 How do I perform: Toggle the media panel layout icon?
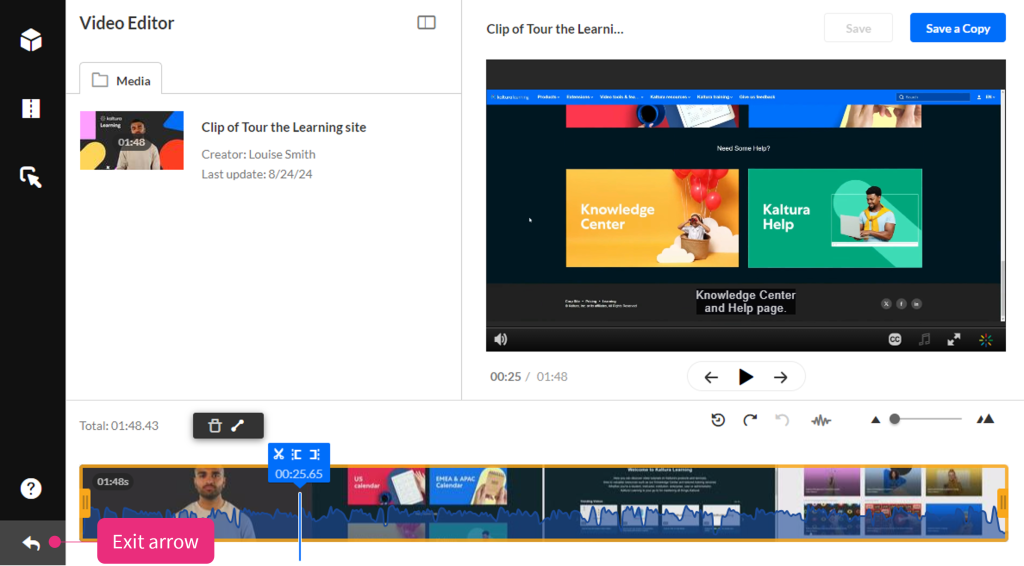[x=427, y=23]
